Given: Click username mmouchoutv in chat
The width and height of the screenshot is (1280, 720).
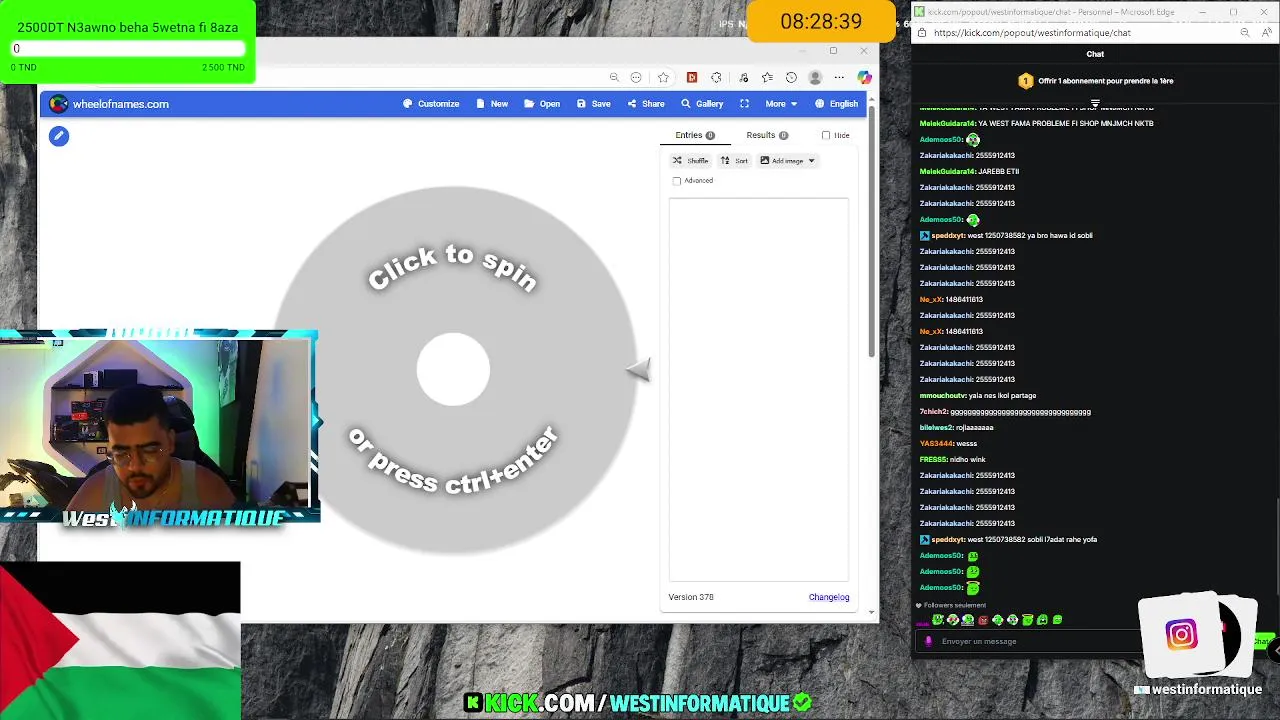Looking at the screenshot, I should click(942, 396).
